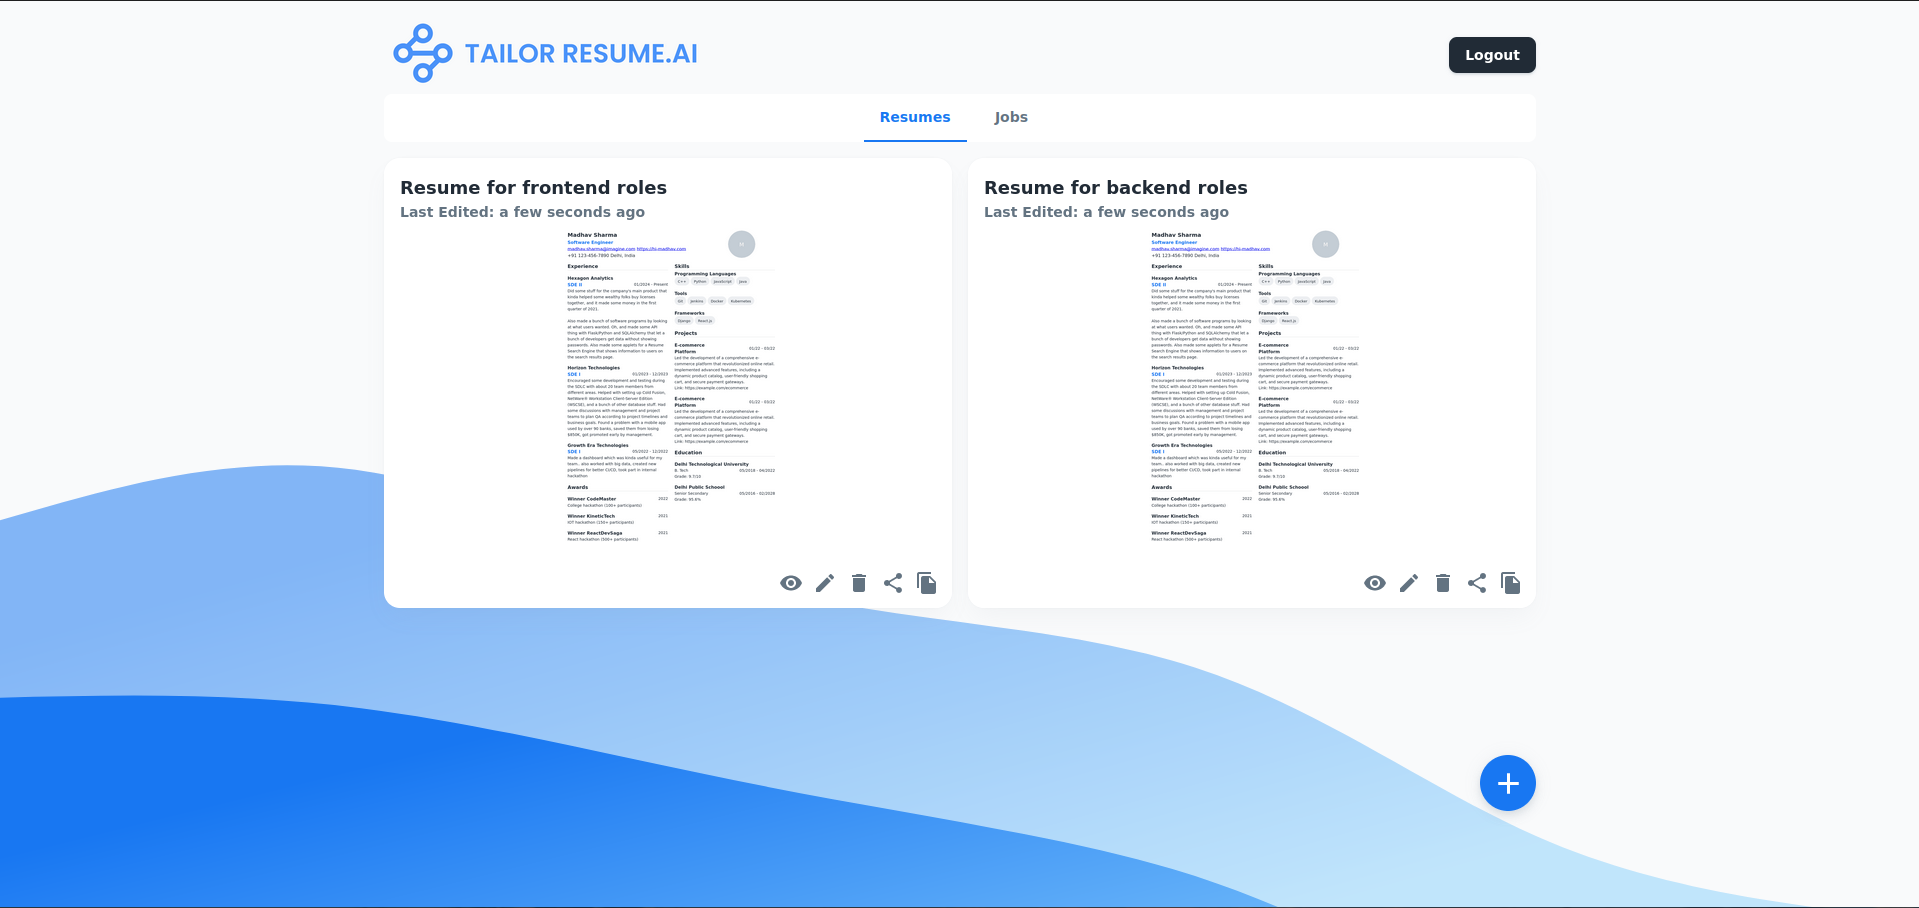This screenshot has width=1919, height=908.
Task: Click the Tailor Resume.AI logo icon
Action: click(423, 53)
